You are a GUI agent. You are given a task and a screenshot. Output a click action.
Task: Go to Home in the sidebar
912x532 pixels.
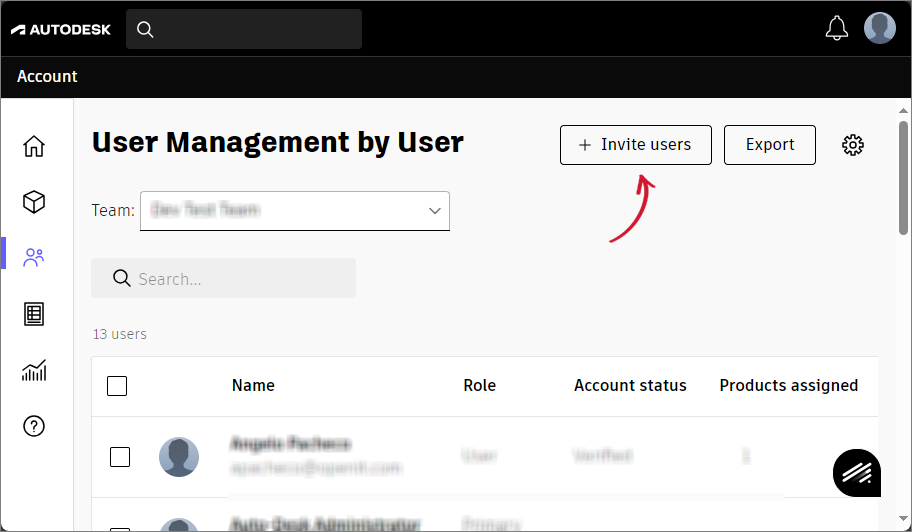tap(34, 146)
